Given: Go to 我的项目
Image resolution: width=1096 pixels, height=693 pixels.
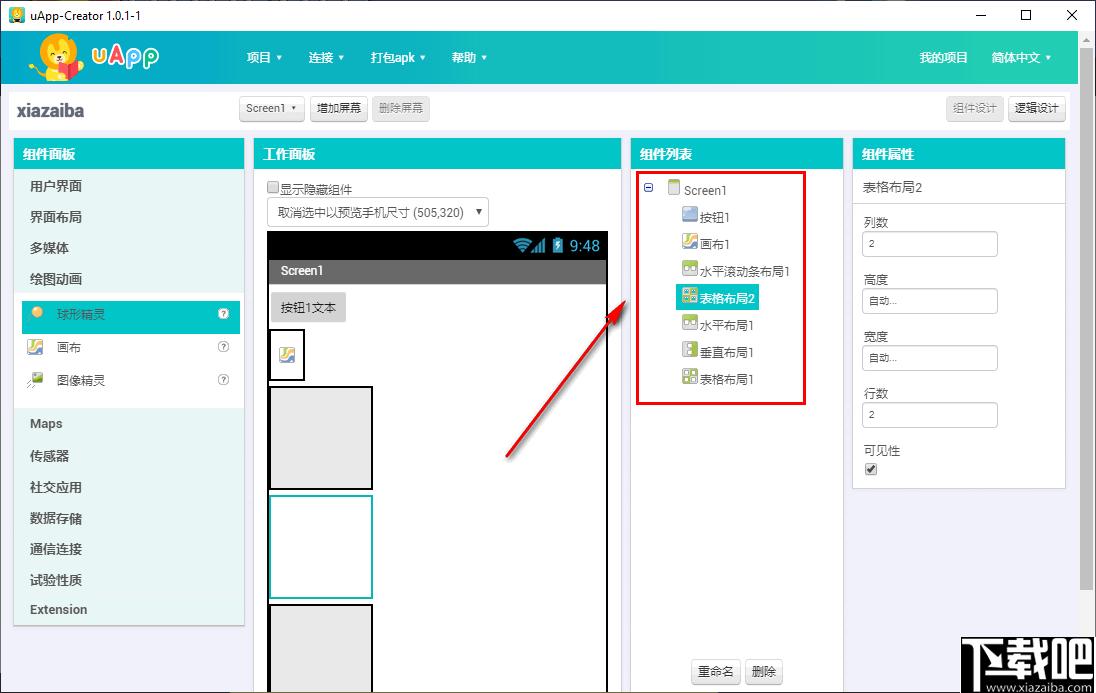Looking at the screenshot, I should tap(943, 57).
